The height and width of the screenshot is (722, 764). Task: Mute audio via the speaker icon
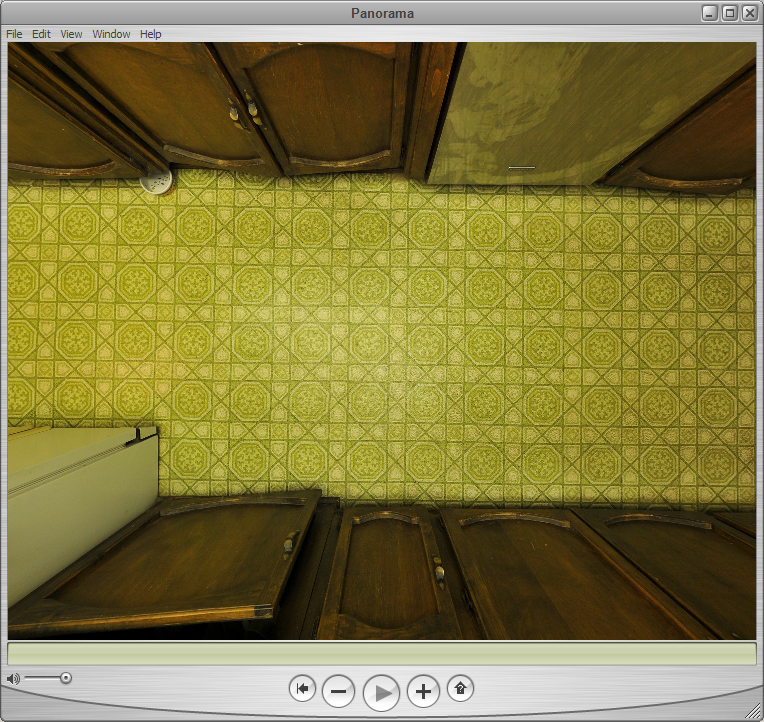click(x=13, y=679)
